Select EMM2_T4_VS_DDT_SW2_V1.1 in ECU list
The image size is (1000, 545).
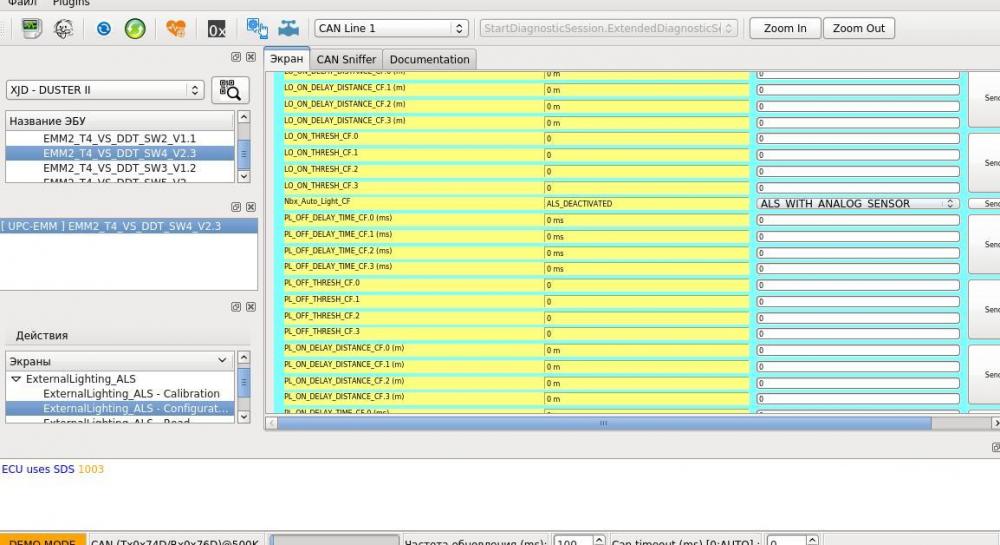point(119,138)
